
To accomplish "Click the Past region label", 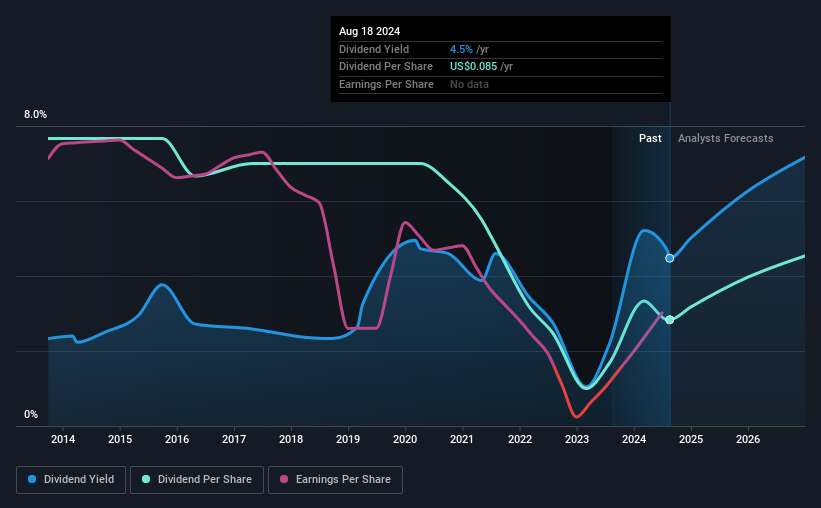I will point(650,138).
